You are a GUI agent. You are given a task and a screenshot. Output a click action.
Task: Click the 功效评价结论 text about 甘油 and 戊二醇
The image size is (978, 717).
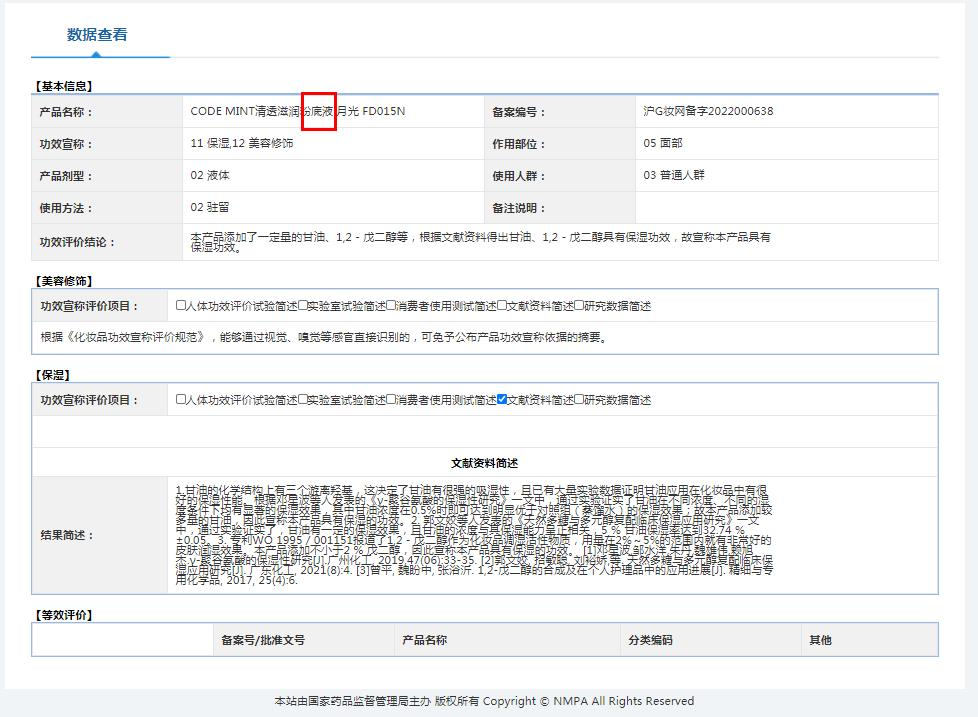click(x=480, y=242)
